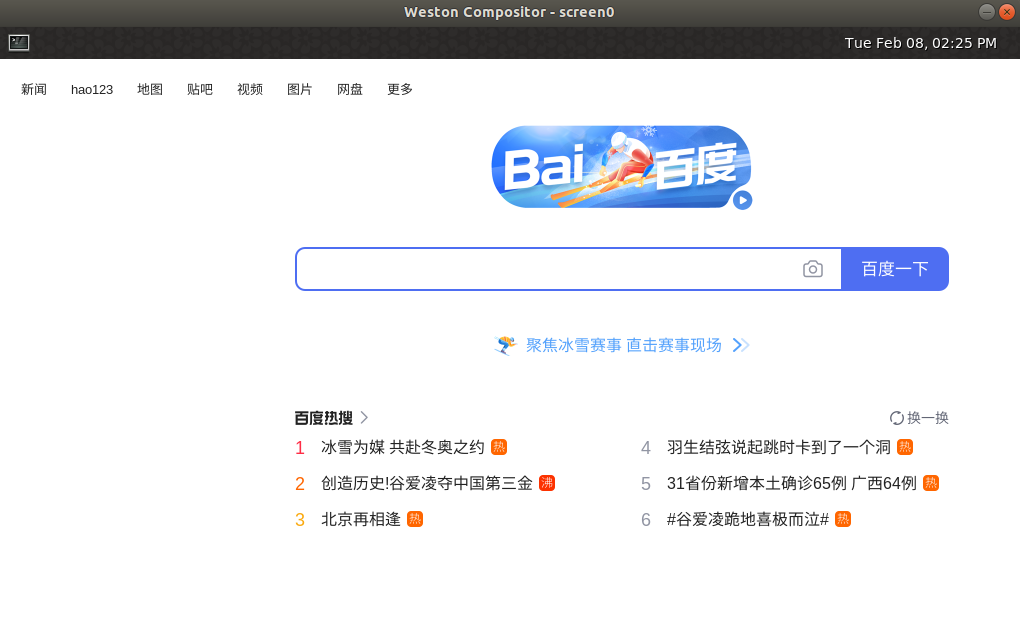Click rank number 2 in hot search
The image size is (1020, 626).
point(300,483)
